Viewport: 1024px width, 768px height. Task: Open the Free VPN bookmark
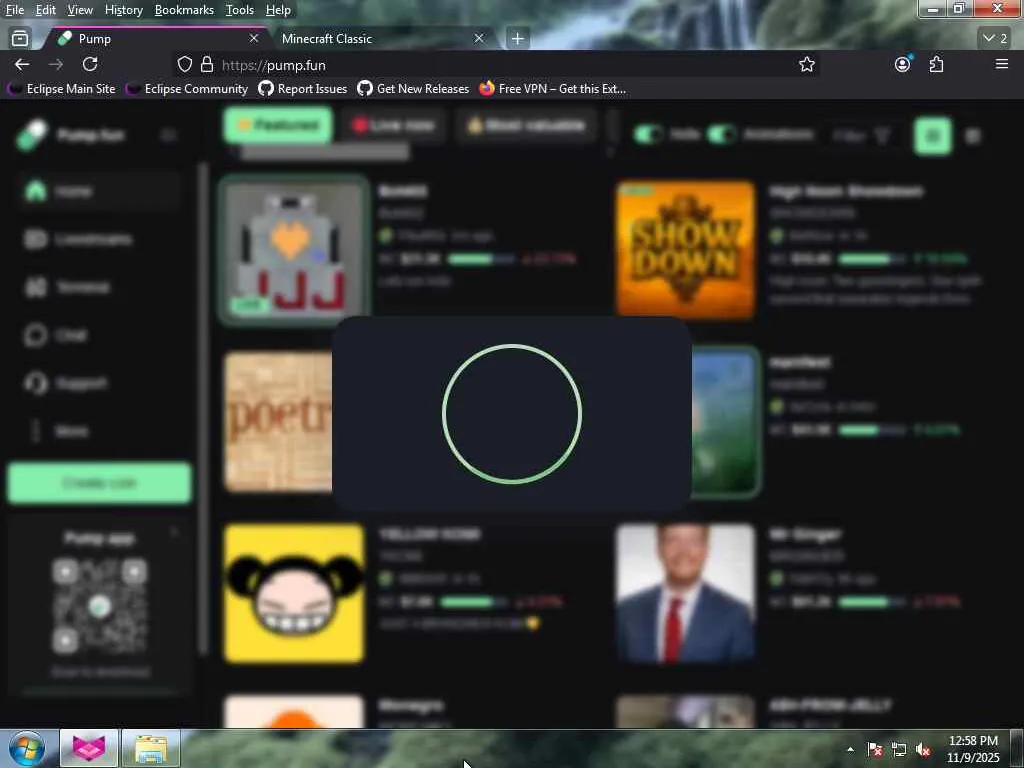552,88
